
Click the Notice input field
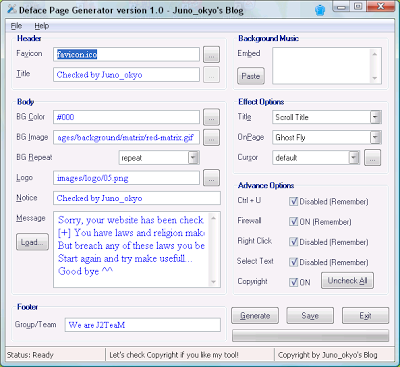tap(137, 198)
